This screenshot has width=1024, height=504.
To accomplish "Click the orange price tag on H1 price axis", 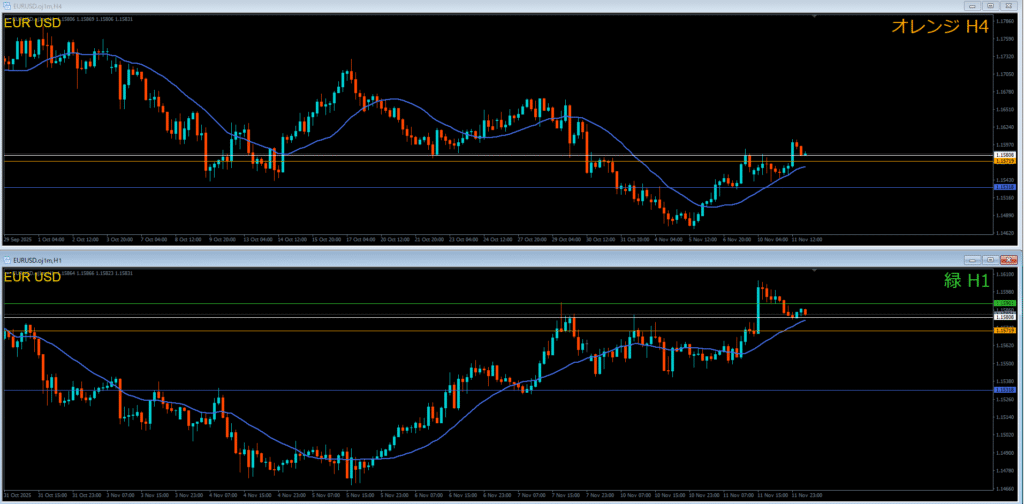I will pyautogui.click(x=1005, y=330).
